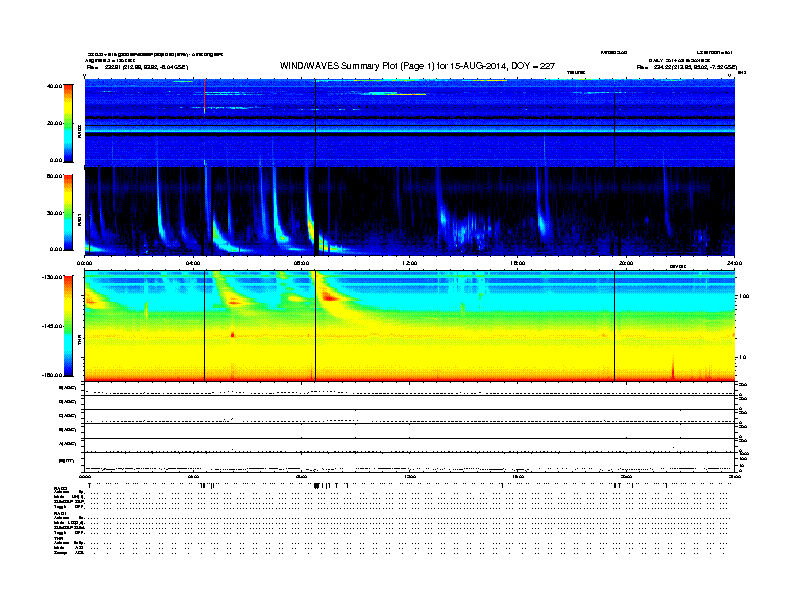Viewport: 792px width, 612px height.
Task: Click the 60.00 label on RAD1 colorbar
Action: 54,176
